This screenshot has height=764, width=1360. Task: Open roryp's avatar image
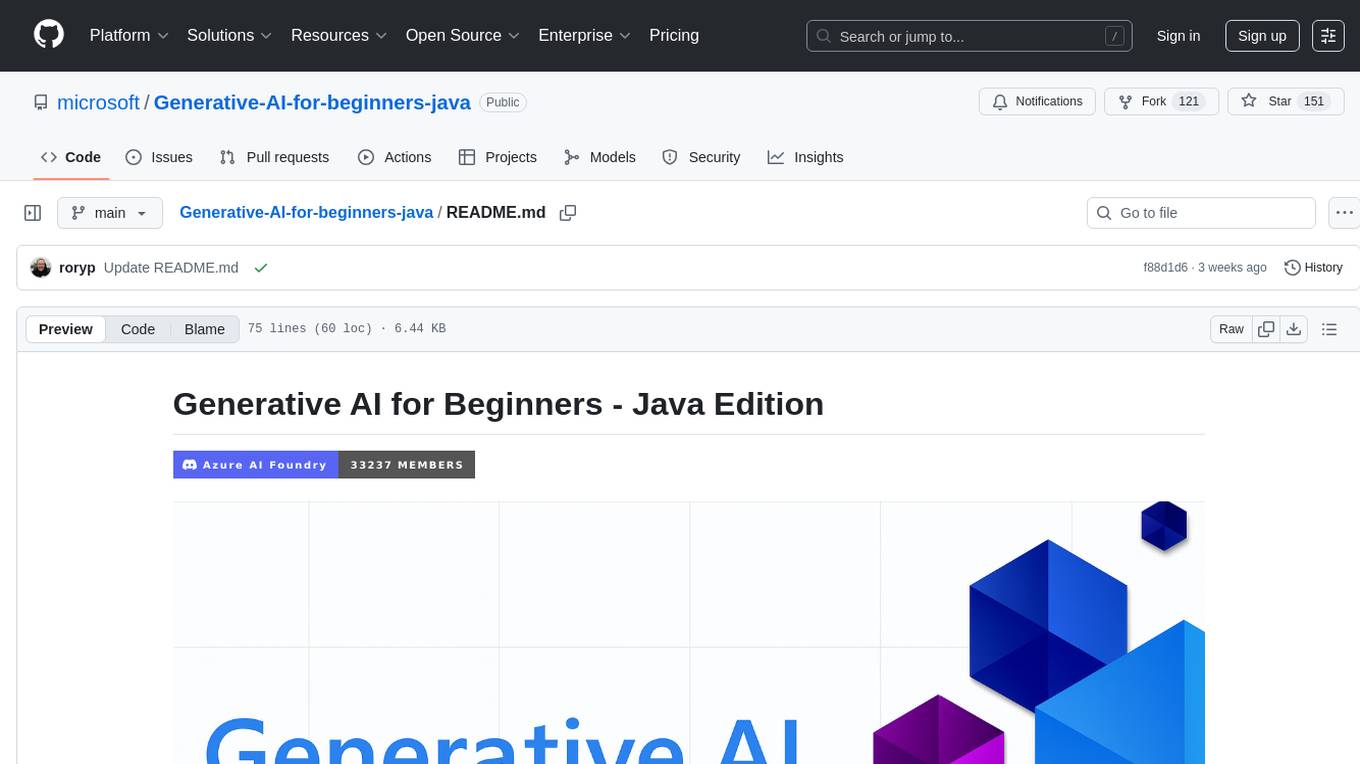click(x=41, y=268)
